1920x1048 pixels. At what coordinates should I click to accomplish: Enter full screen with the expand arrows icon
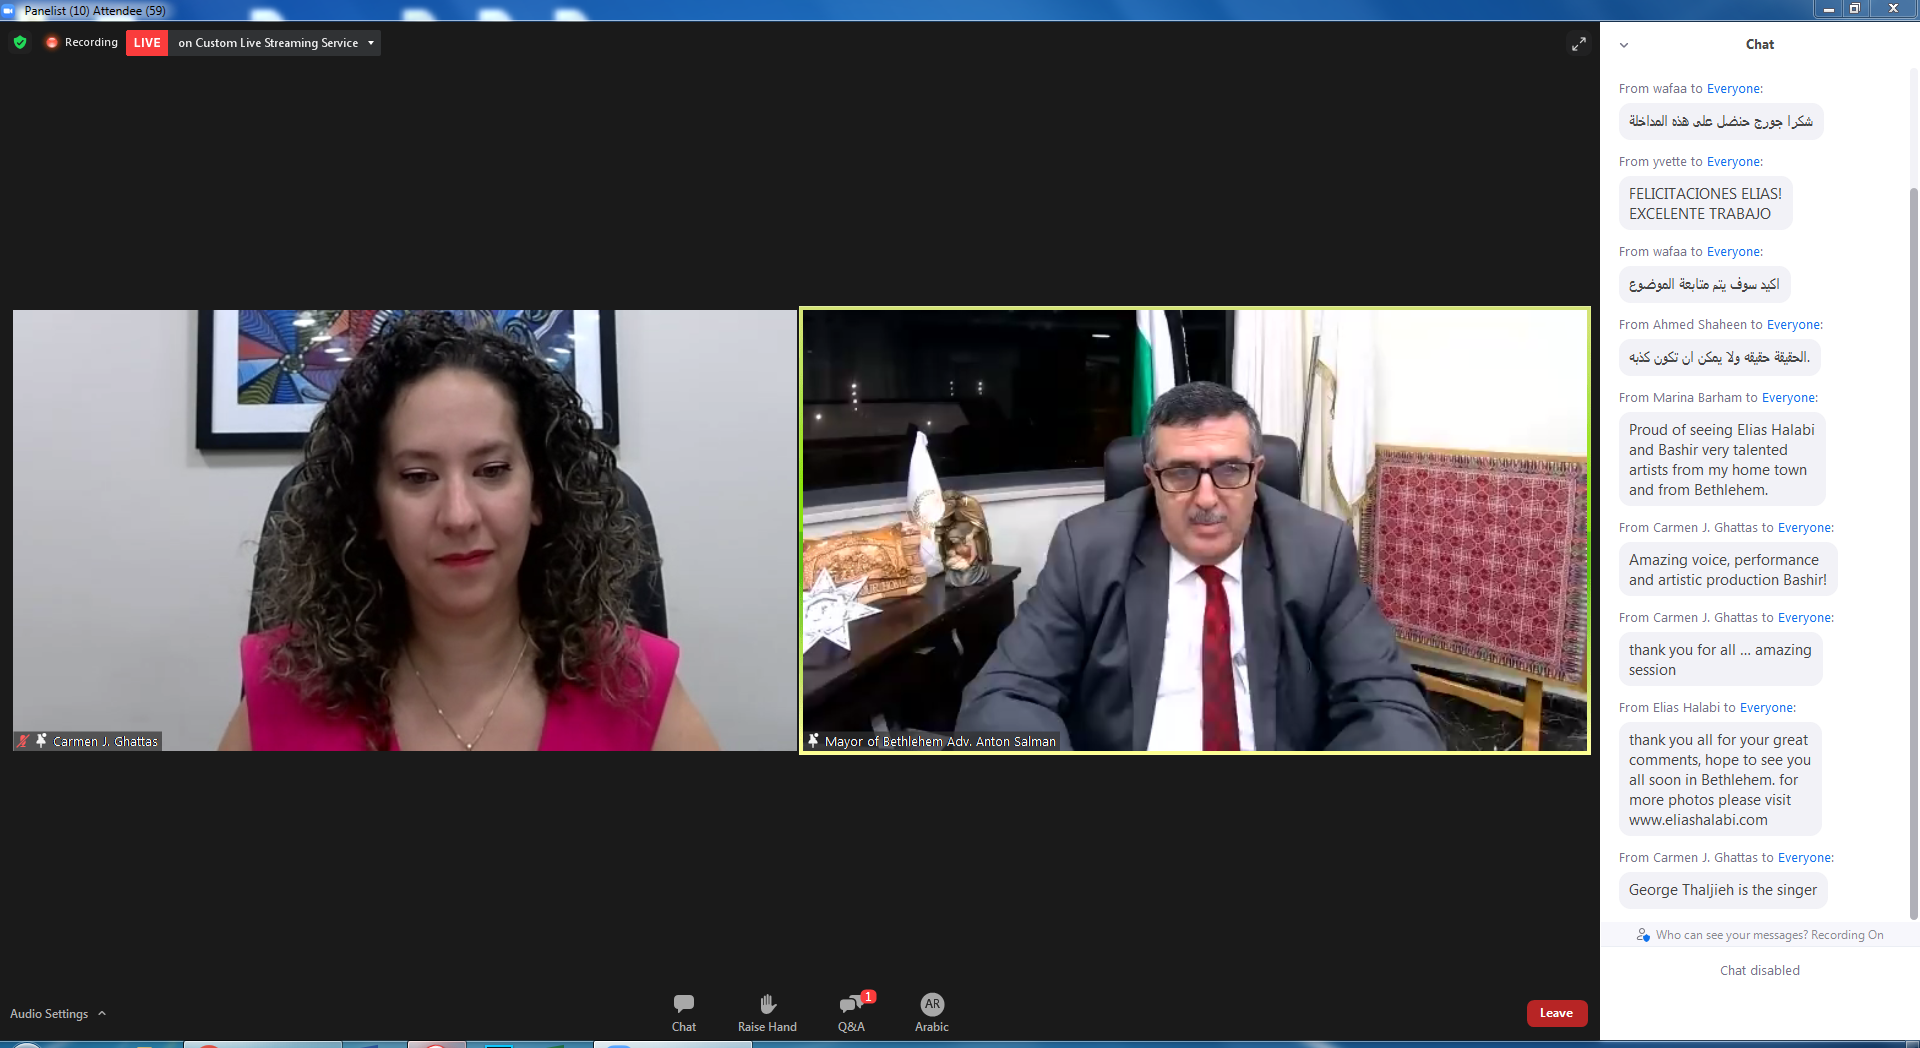(1578, 44)
